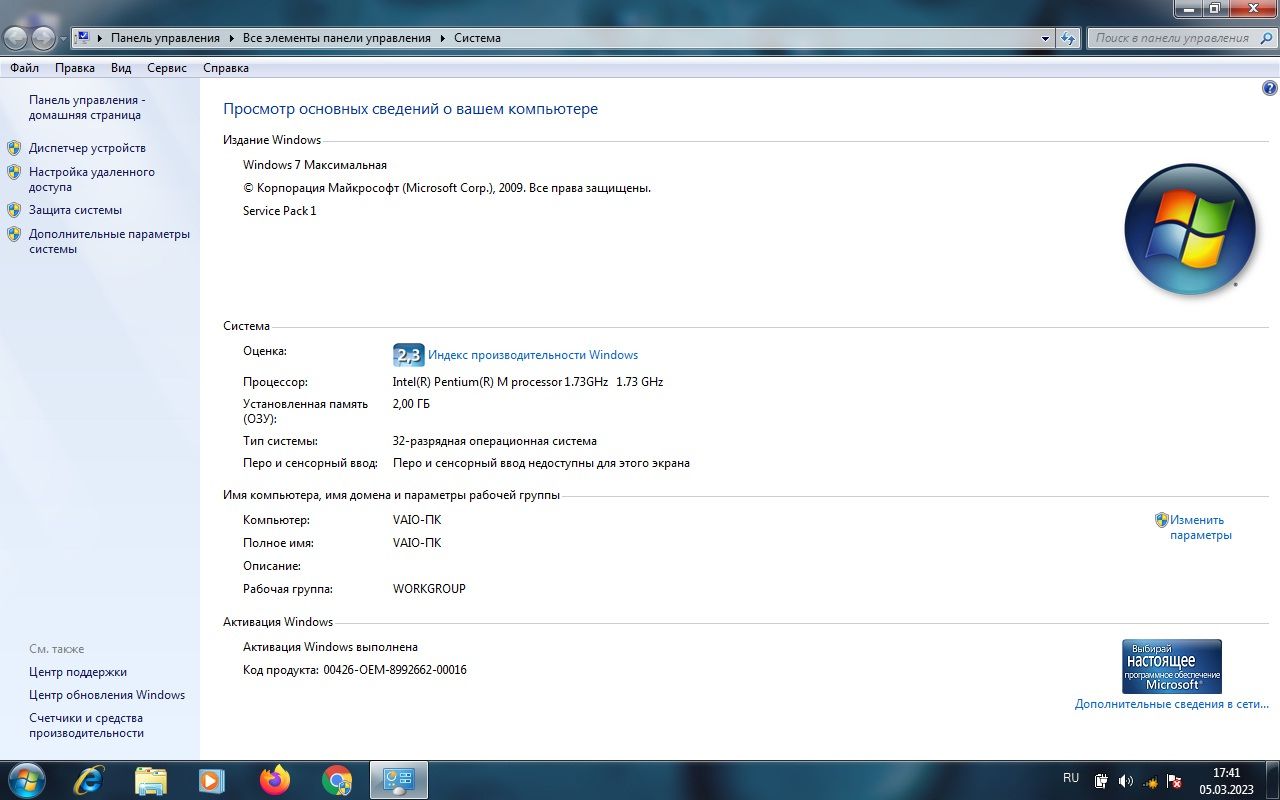Viewport: 1280px width, 800px height.
Task: Open Счетчики и средства производительности link
Action: click(86, 725)
